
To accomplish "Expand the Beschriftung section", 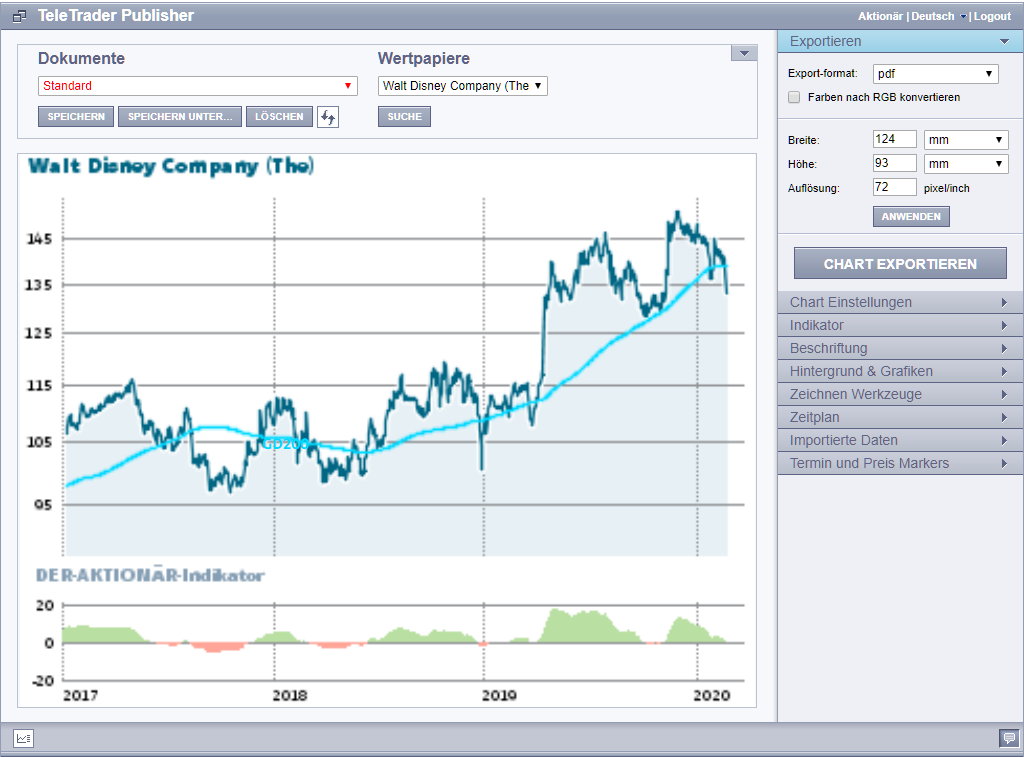I will click(x=900, y=348).
